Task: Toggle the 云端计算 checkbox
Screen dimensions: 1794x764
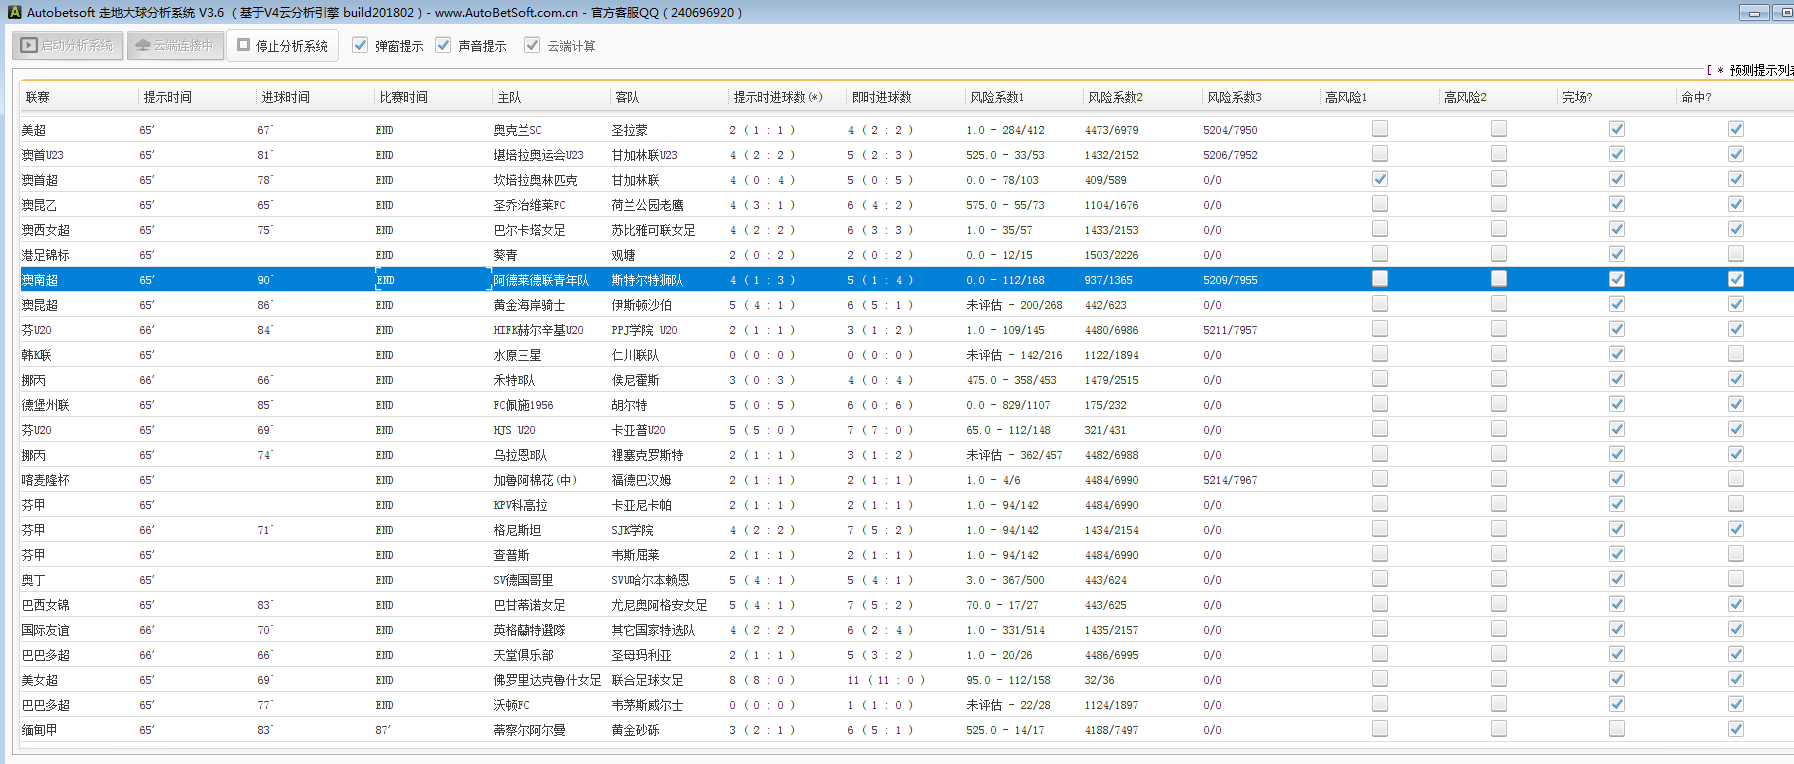Action: click(x=532, y=45)
